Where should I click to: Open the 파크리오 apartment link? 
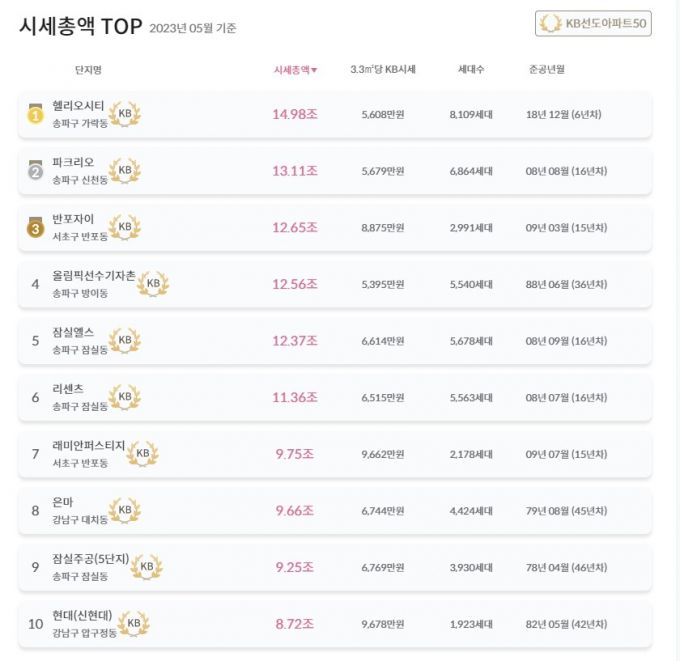tap(73, 162)
